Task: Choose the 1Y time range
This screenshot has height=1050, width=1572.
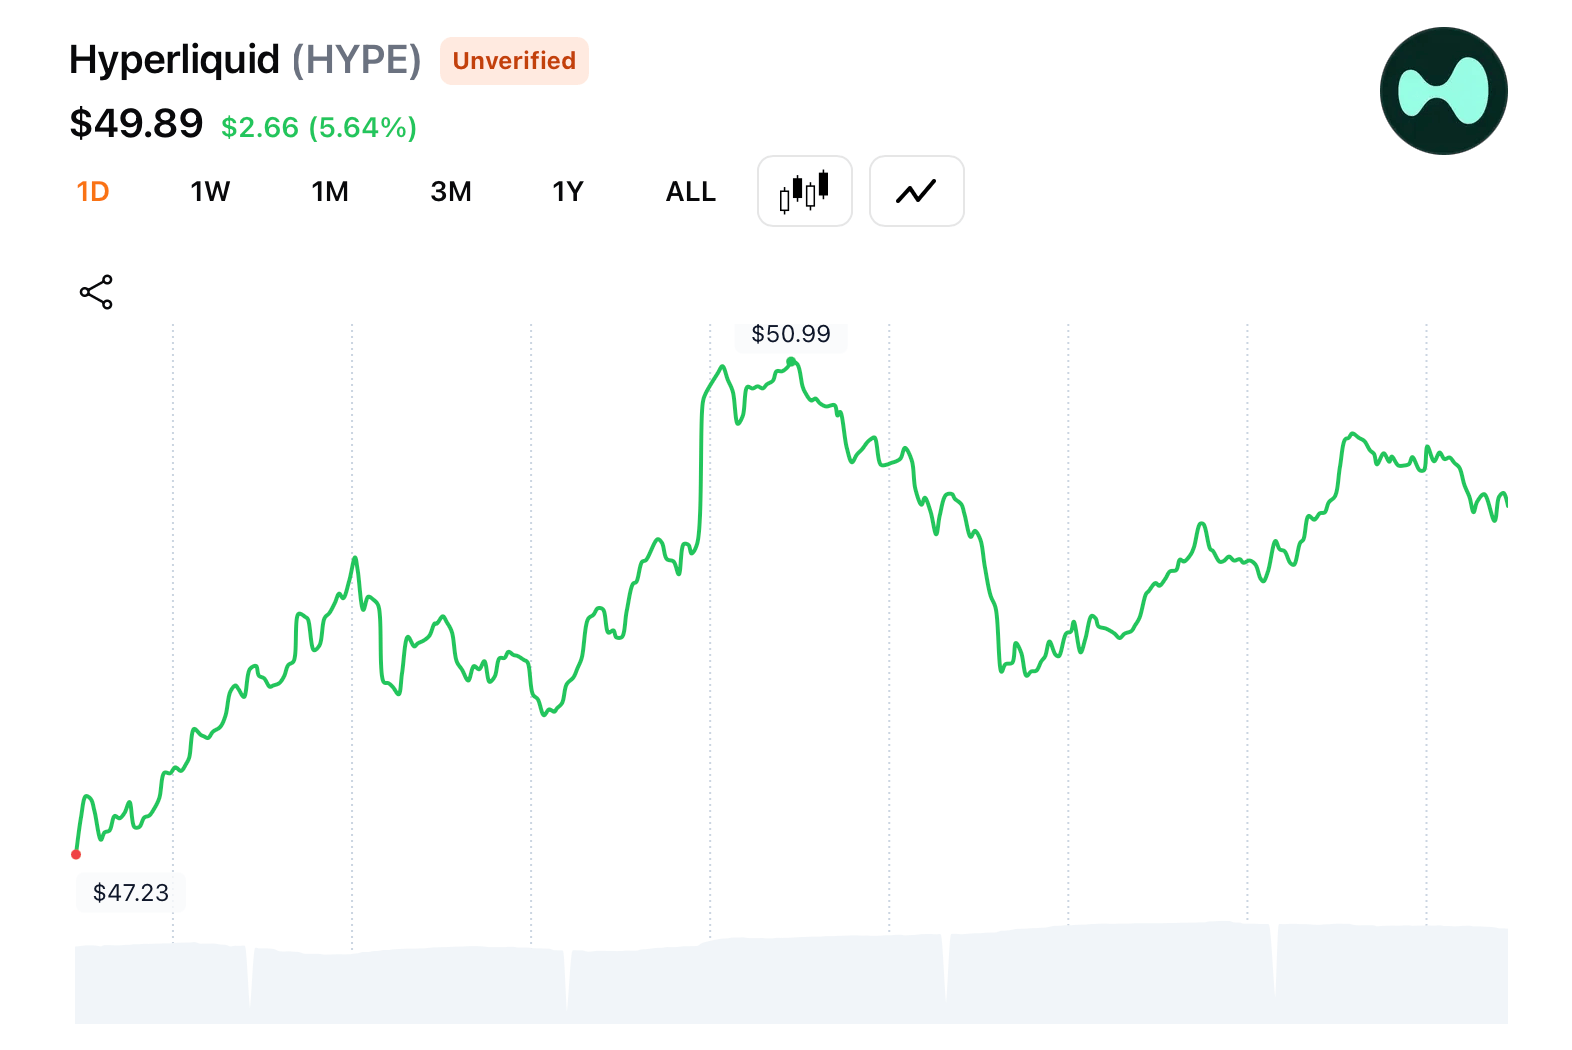Action: coord(568,191)
